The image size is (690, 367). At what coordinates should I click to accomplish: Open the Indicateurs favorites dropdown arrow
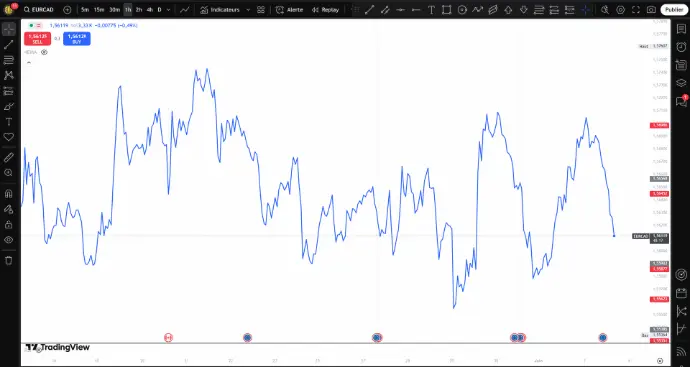[248, 10]
